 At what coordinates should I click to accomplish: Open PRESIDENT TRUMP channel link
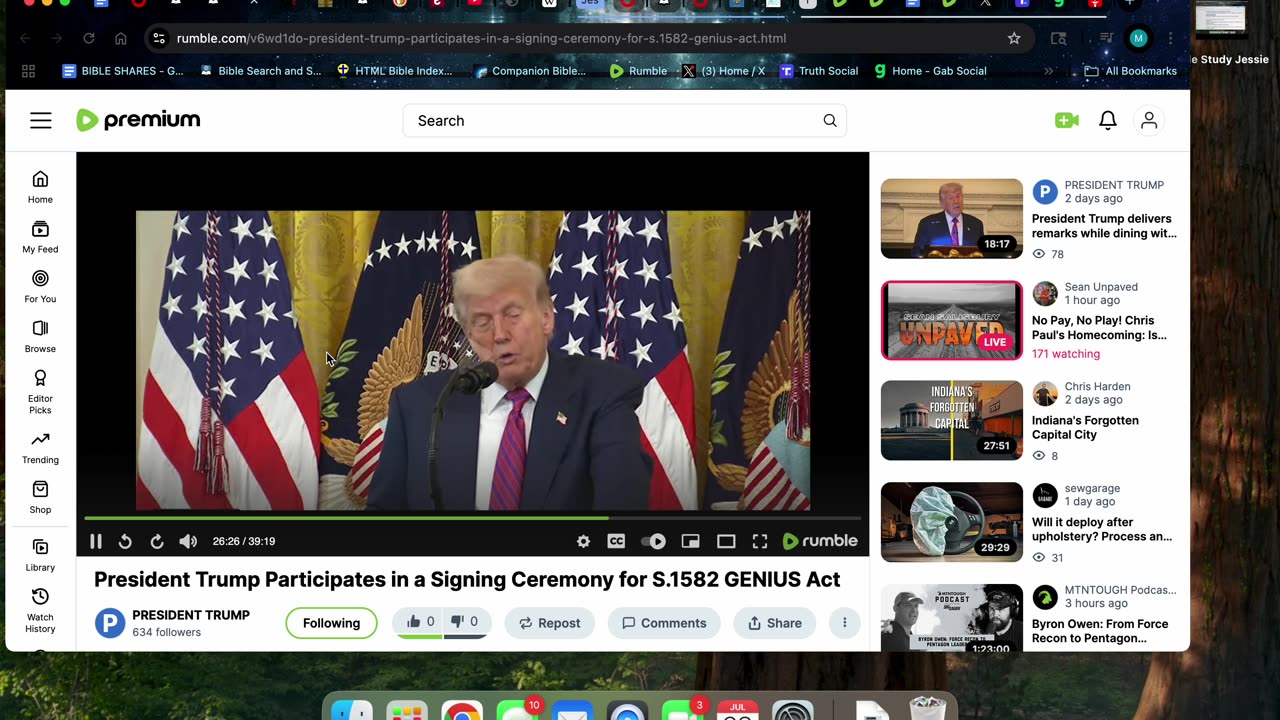pyautogui.click(x=191, y=615)
